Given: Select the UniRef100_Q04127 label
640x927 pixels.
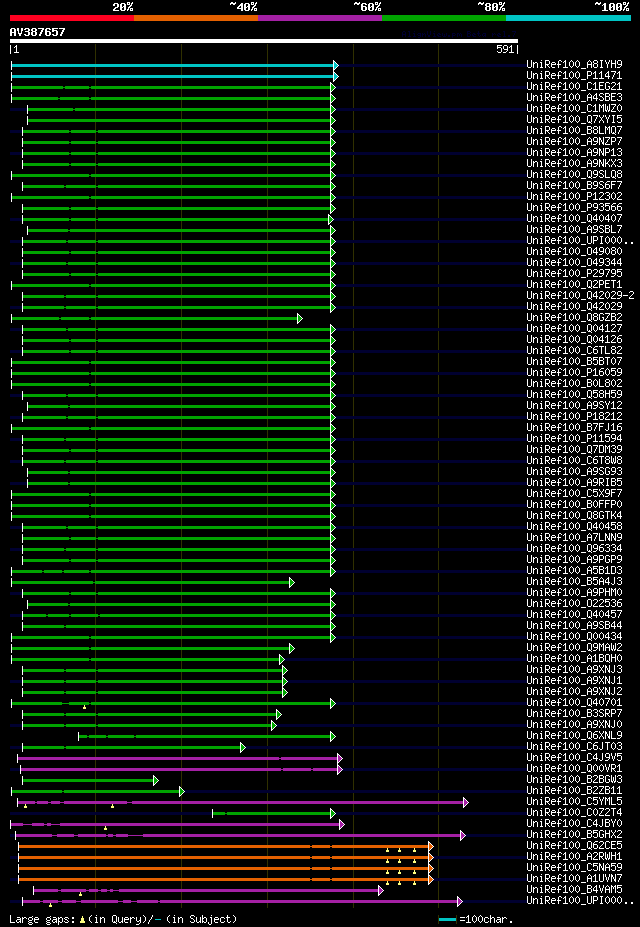Looking at the screenshot, I should pos(574,328).
